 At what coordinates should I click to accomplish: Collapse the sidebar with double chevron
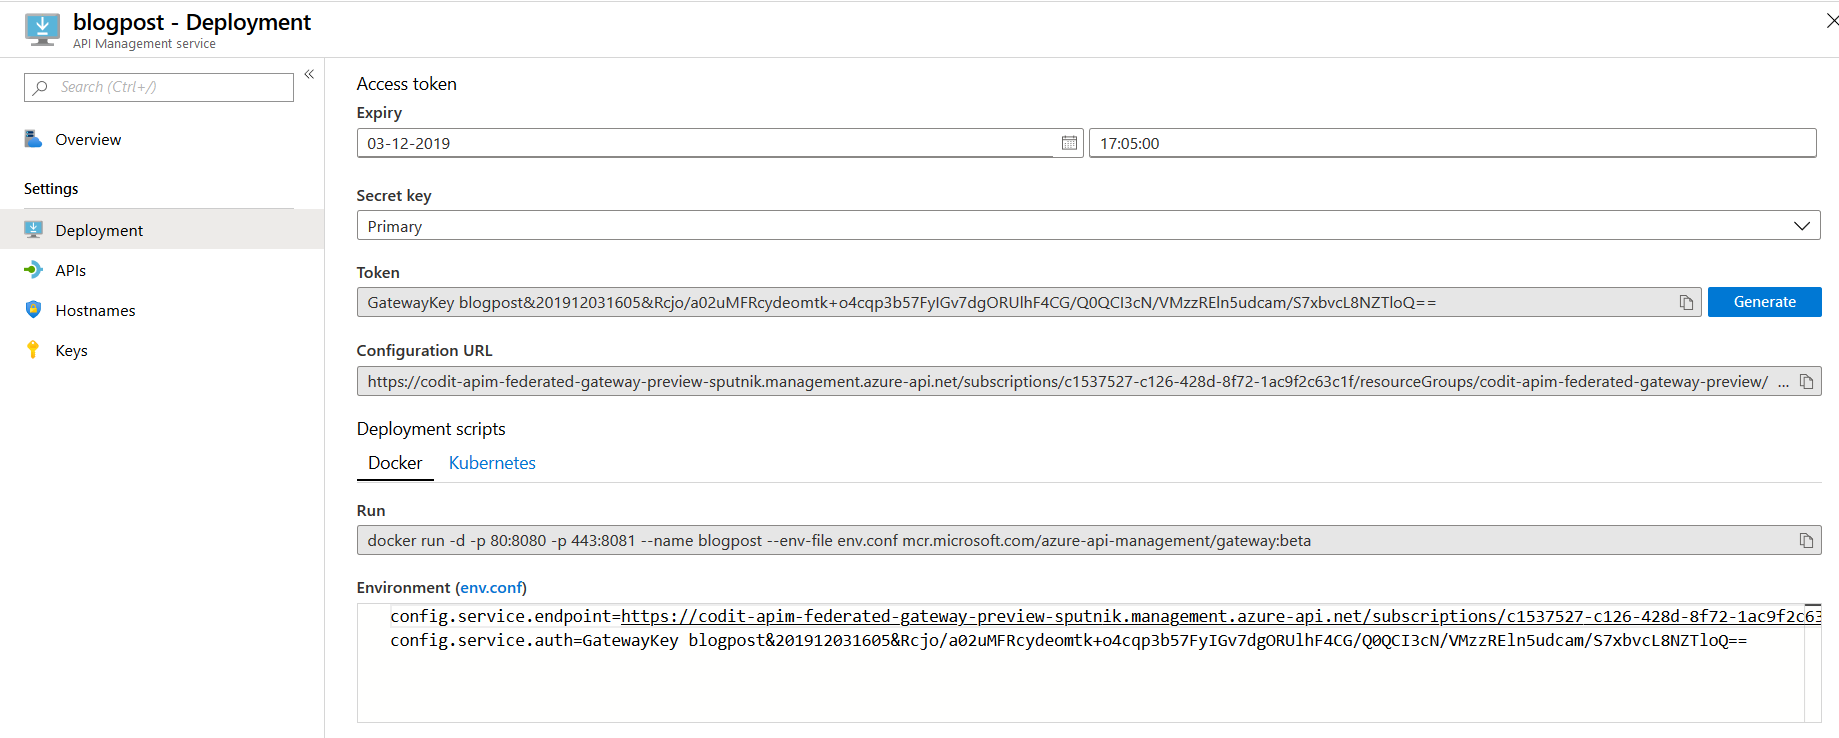point(309,74)
